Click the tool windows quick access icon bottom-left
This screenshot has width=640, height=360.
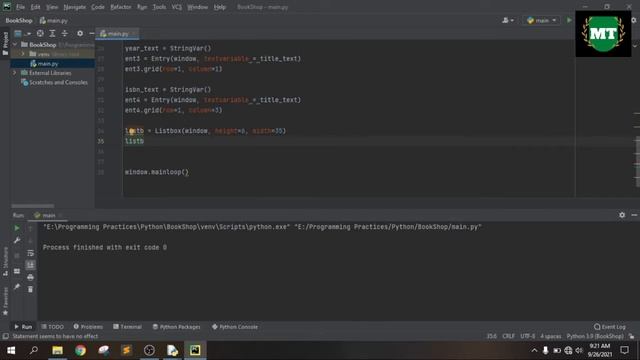tap(5, 336)
